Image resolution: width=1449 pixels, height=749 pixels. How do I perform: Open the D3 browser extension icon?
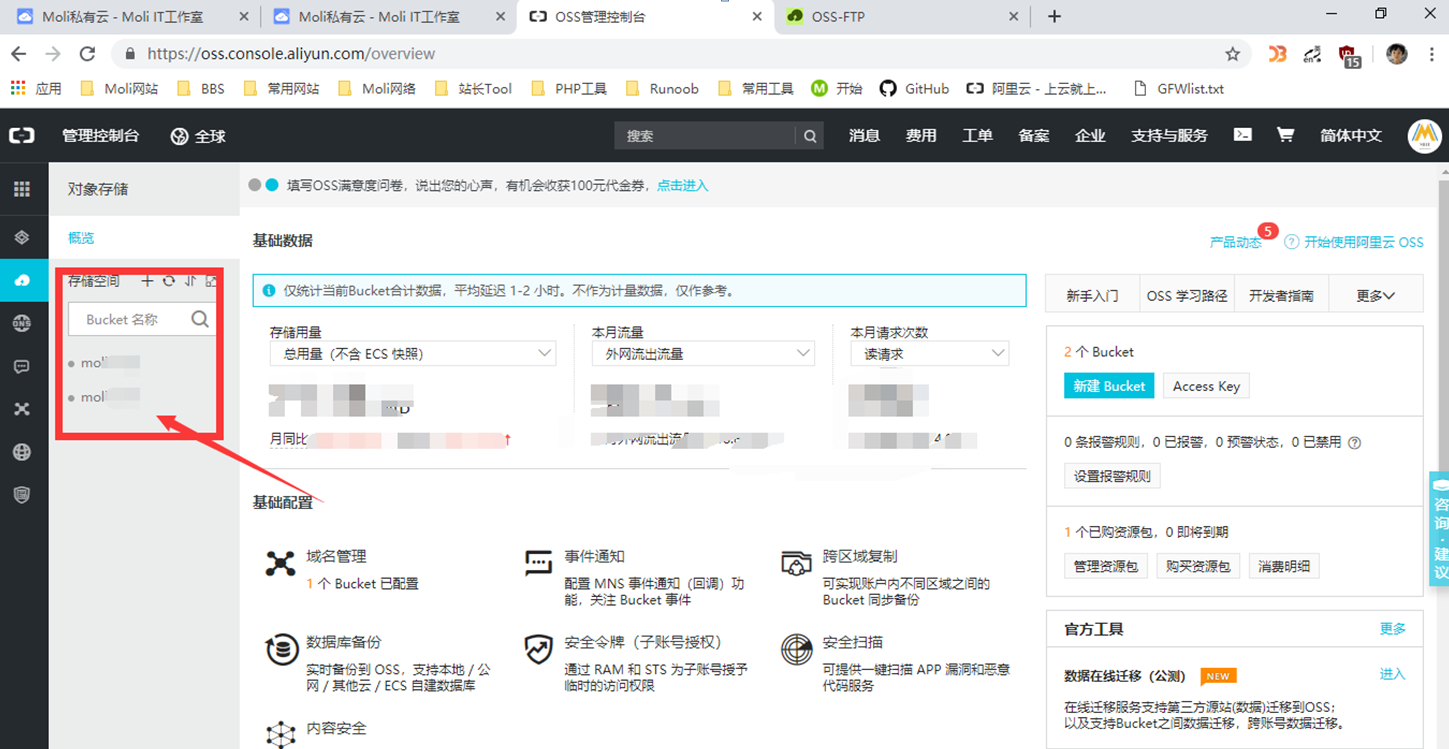[1277, 54]
